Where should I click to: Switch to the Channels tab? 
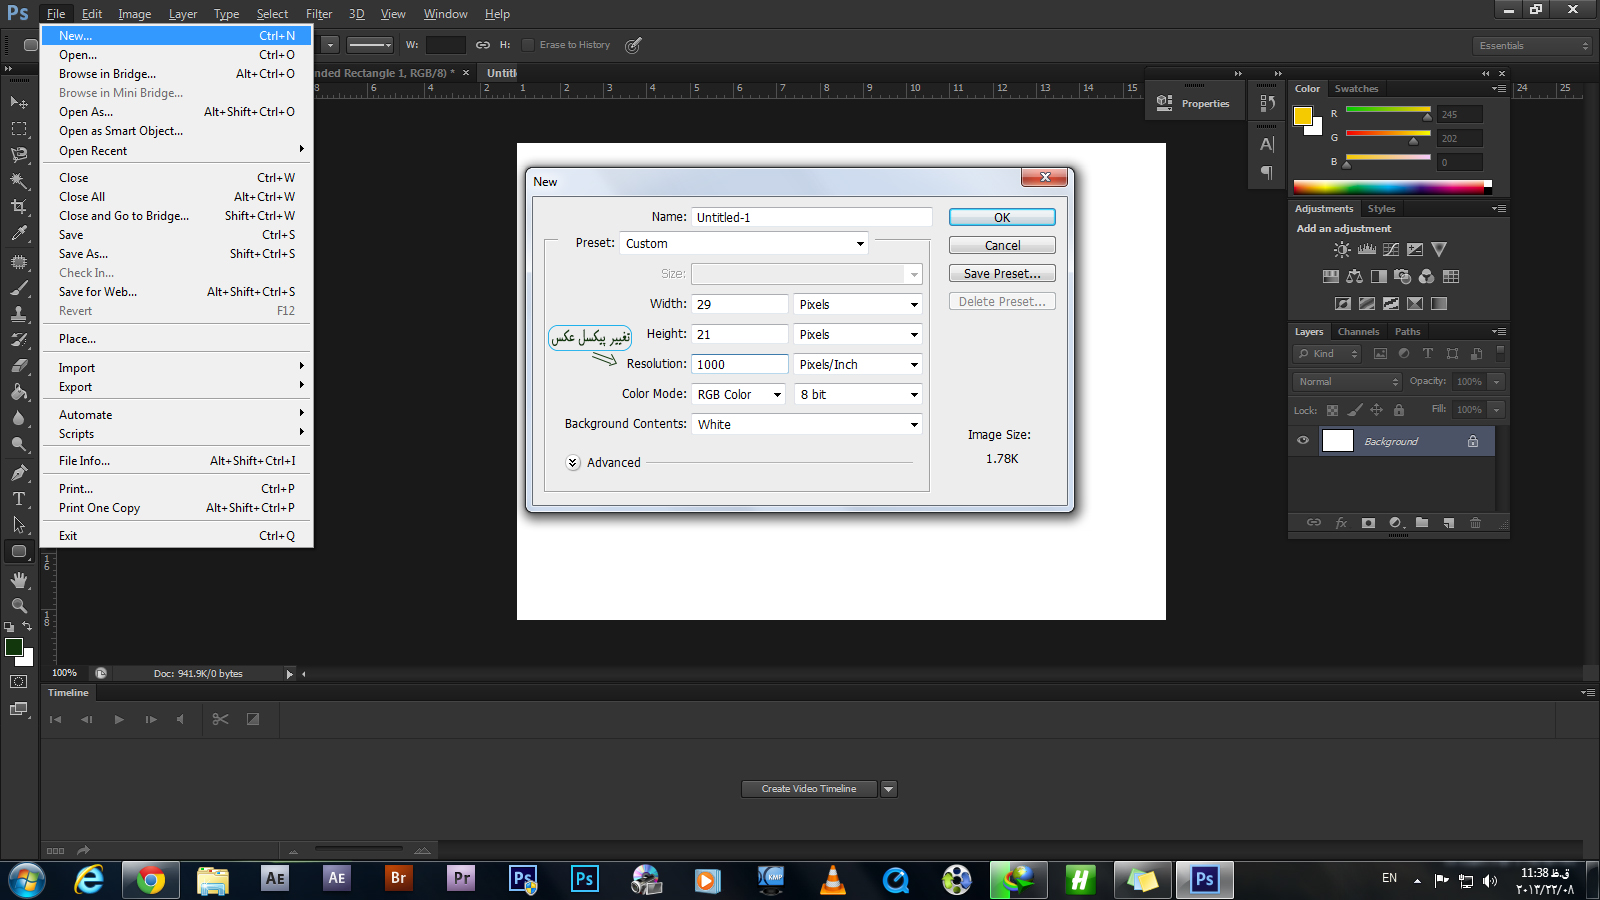1358,332
